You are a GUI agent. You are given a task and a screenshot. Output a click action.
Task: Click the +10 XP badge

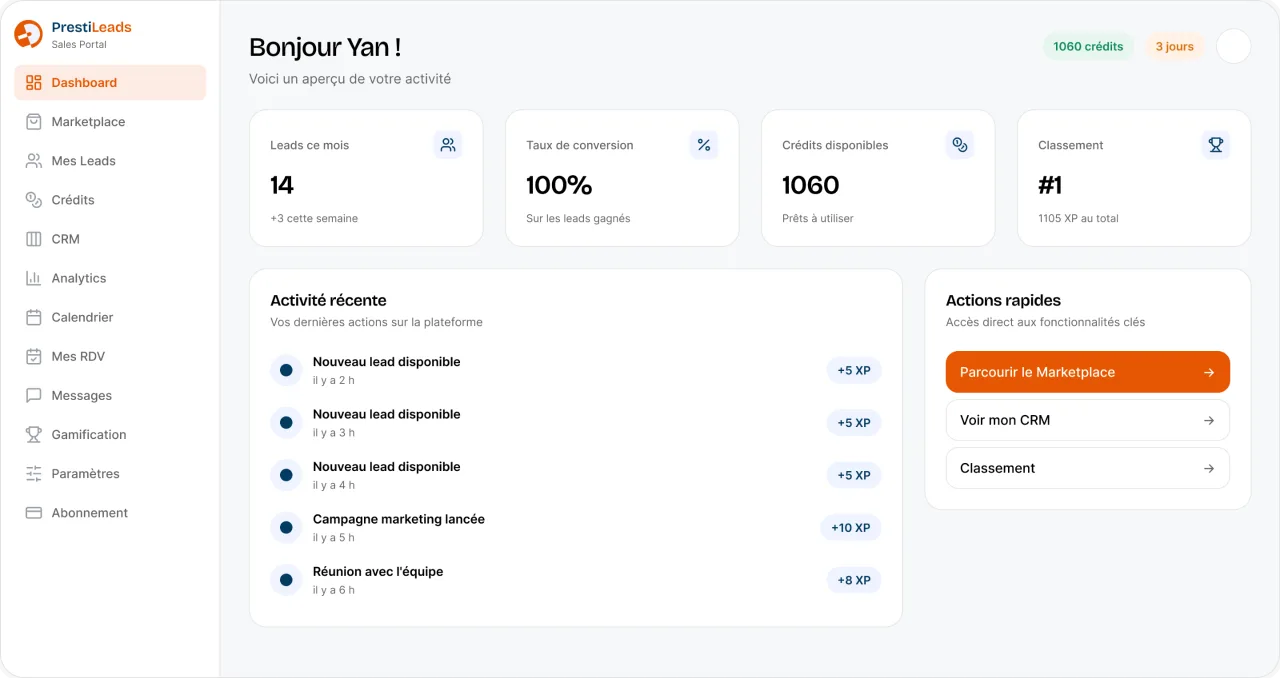pyautogui.click(x=851, y=527)
